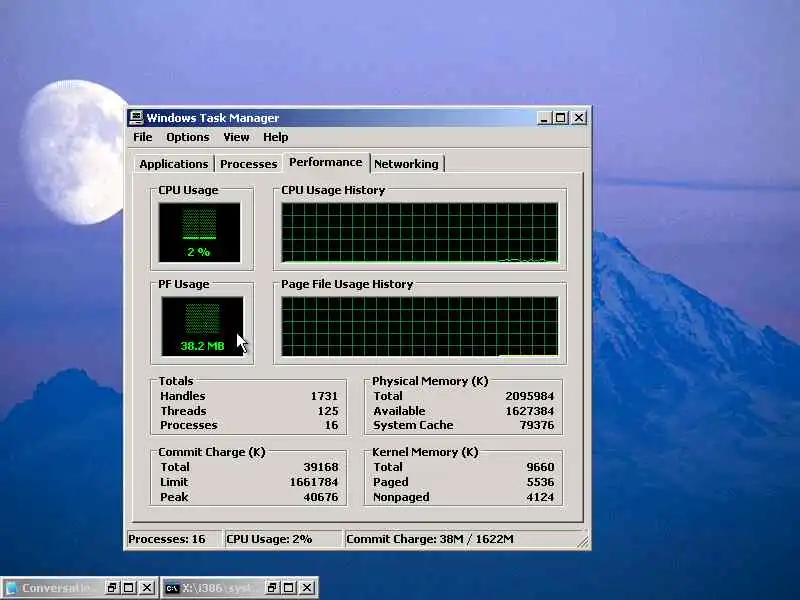Click Physical Memory Total 2095984
This screenshot has width=800, height=600.
530,396
